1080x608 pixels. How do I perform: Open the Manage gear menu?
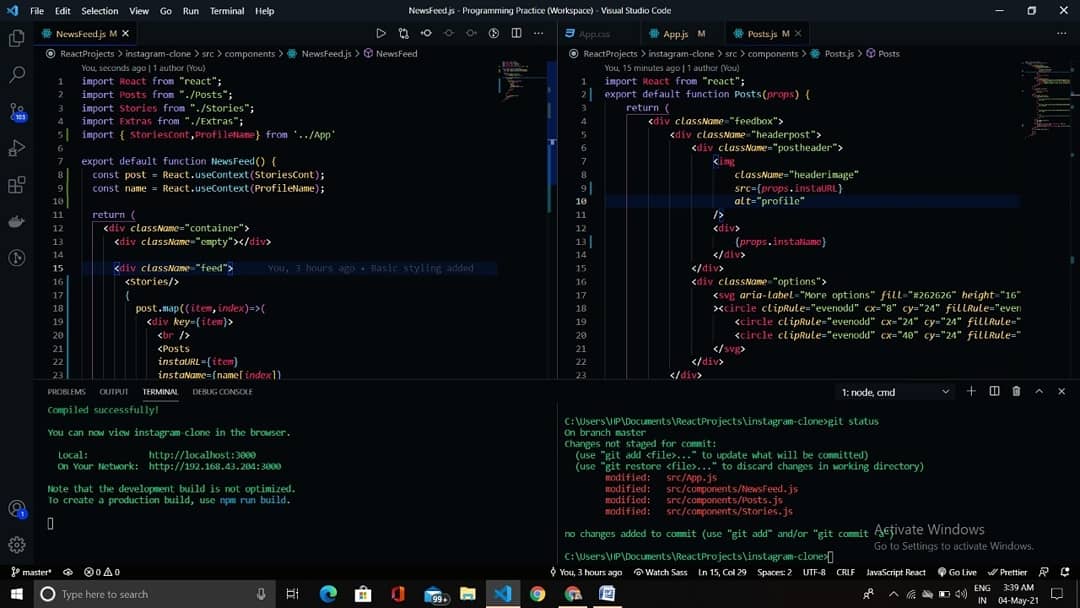17,545
